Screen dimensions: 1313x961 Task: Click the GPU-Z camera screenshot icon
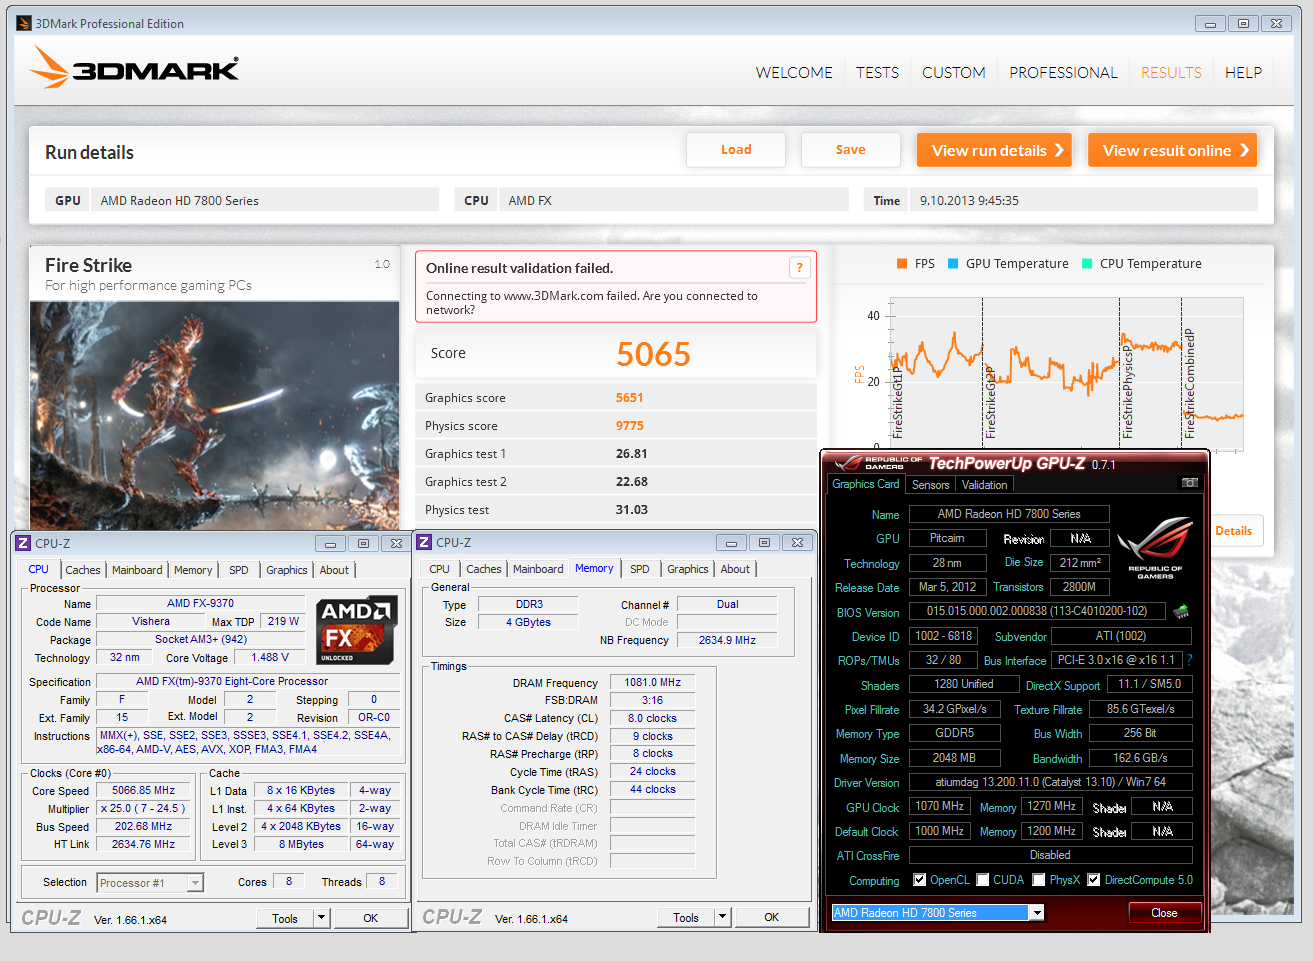(1190, 482)
